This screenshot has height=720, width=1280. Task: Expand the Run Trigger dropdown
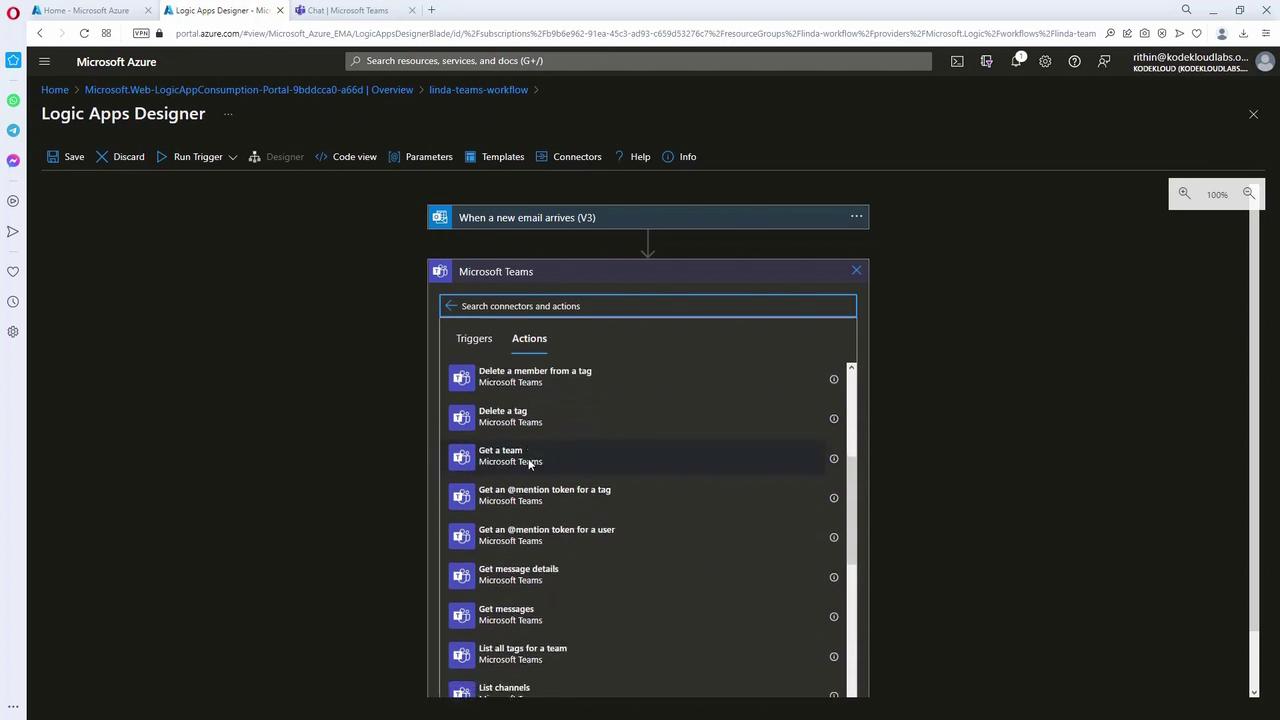[x=233, y=157]
